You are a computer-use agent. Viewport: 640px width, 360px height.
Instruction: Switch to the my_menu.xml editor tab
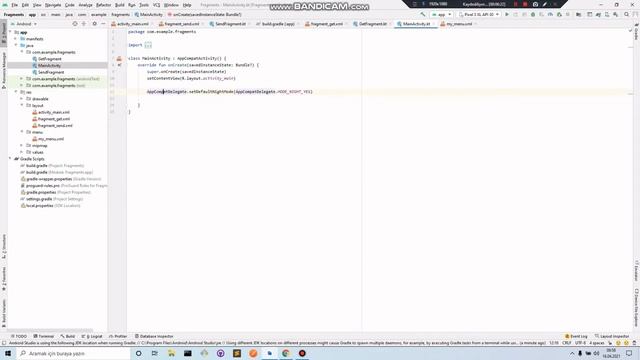coord(458,24)
